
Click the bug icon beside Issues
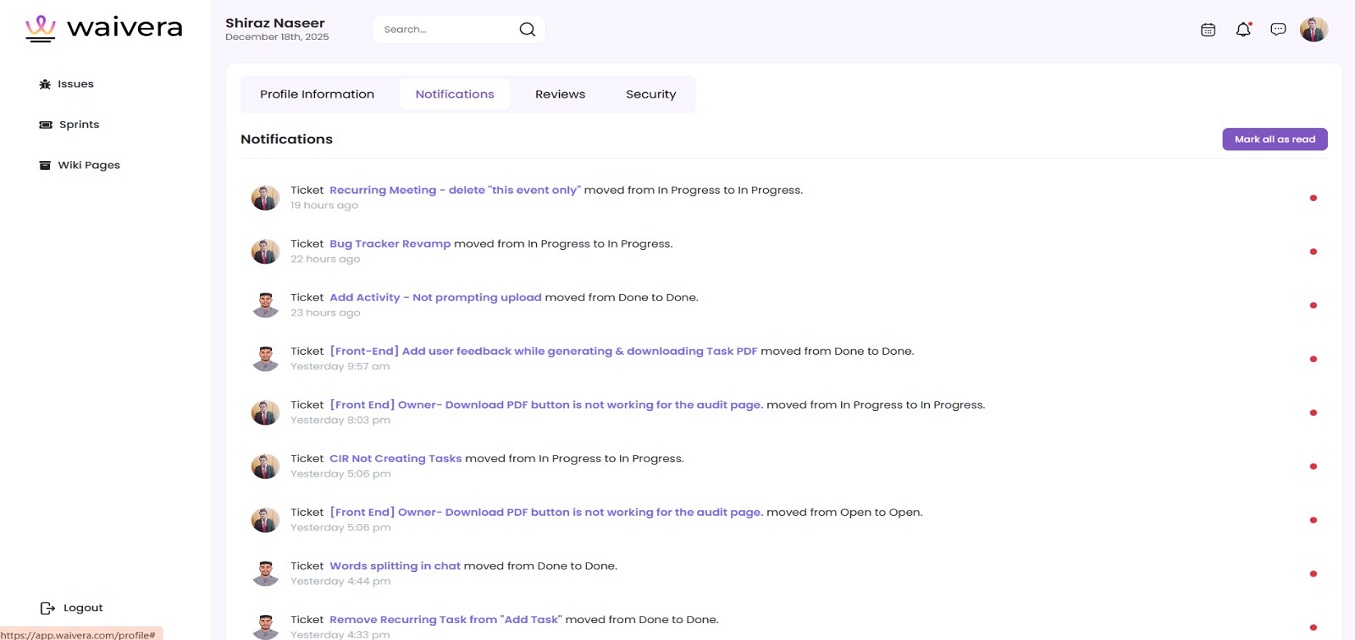coord(45,84)
